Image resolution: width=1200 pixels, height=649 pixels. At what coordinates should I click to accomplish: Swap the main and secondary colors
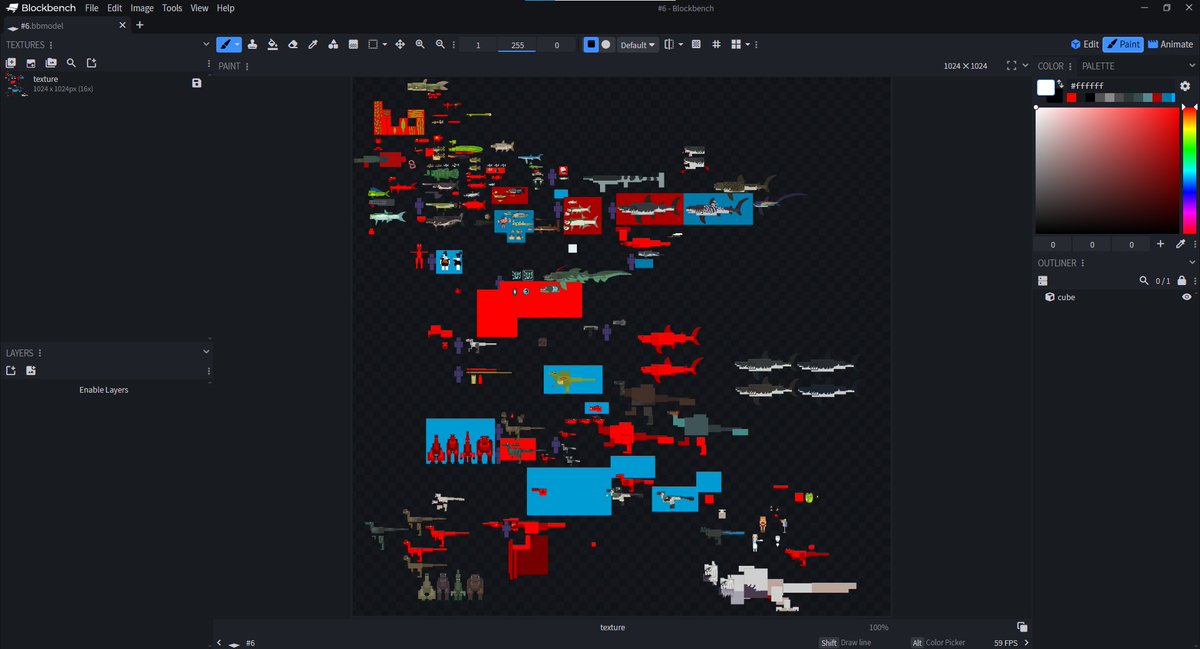1060,84
